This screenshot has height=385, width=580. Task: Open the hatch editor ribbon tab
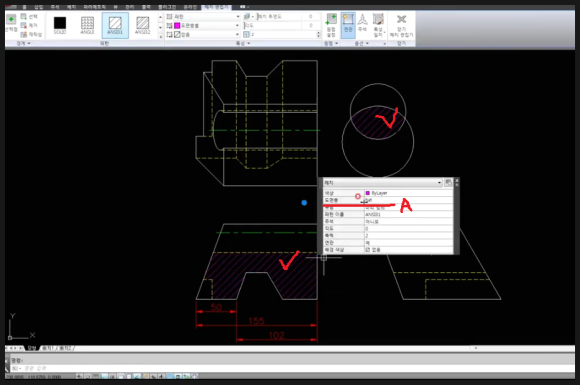click(216, 7)
